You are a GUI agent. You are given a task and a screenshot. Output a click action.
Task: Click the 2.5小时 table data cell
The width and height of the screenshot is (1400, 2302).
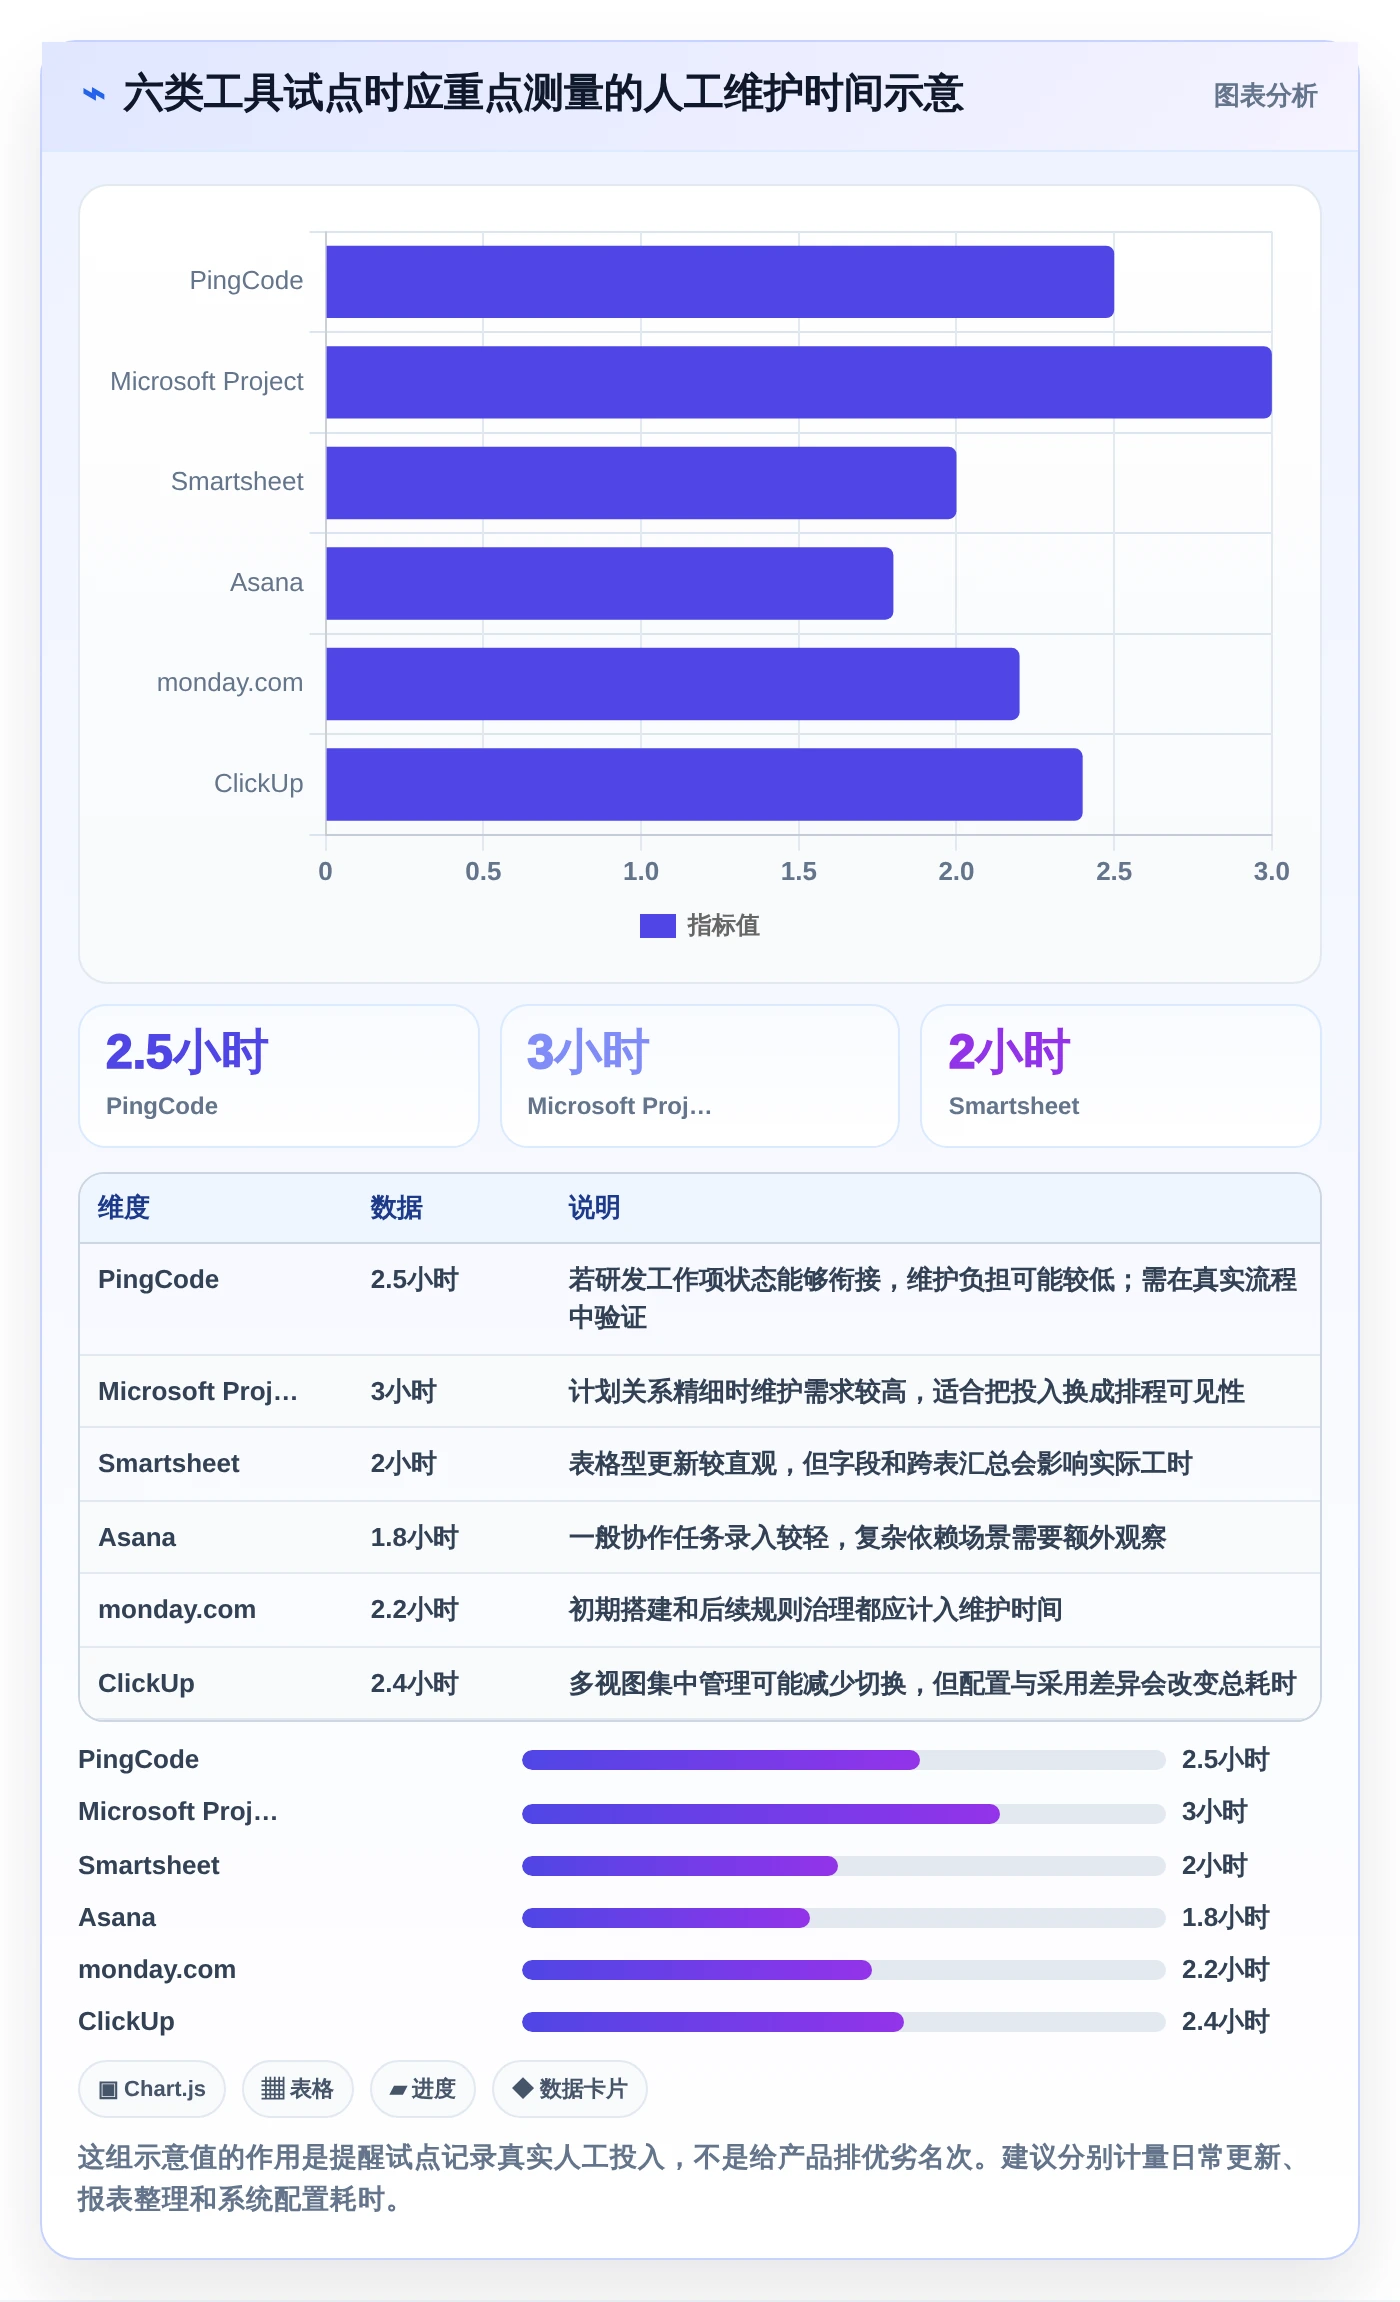(x=414, y=1280)
